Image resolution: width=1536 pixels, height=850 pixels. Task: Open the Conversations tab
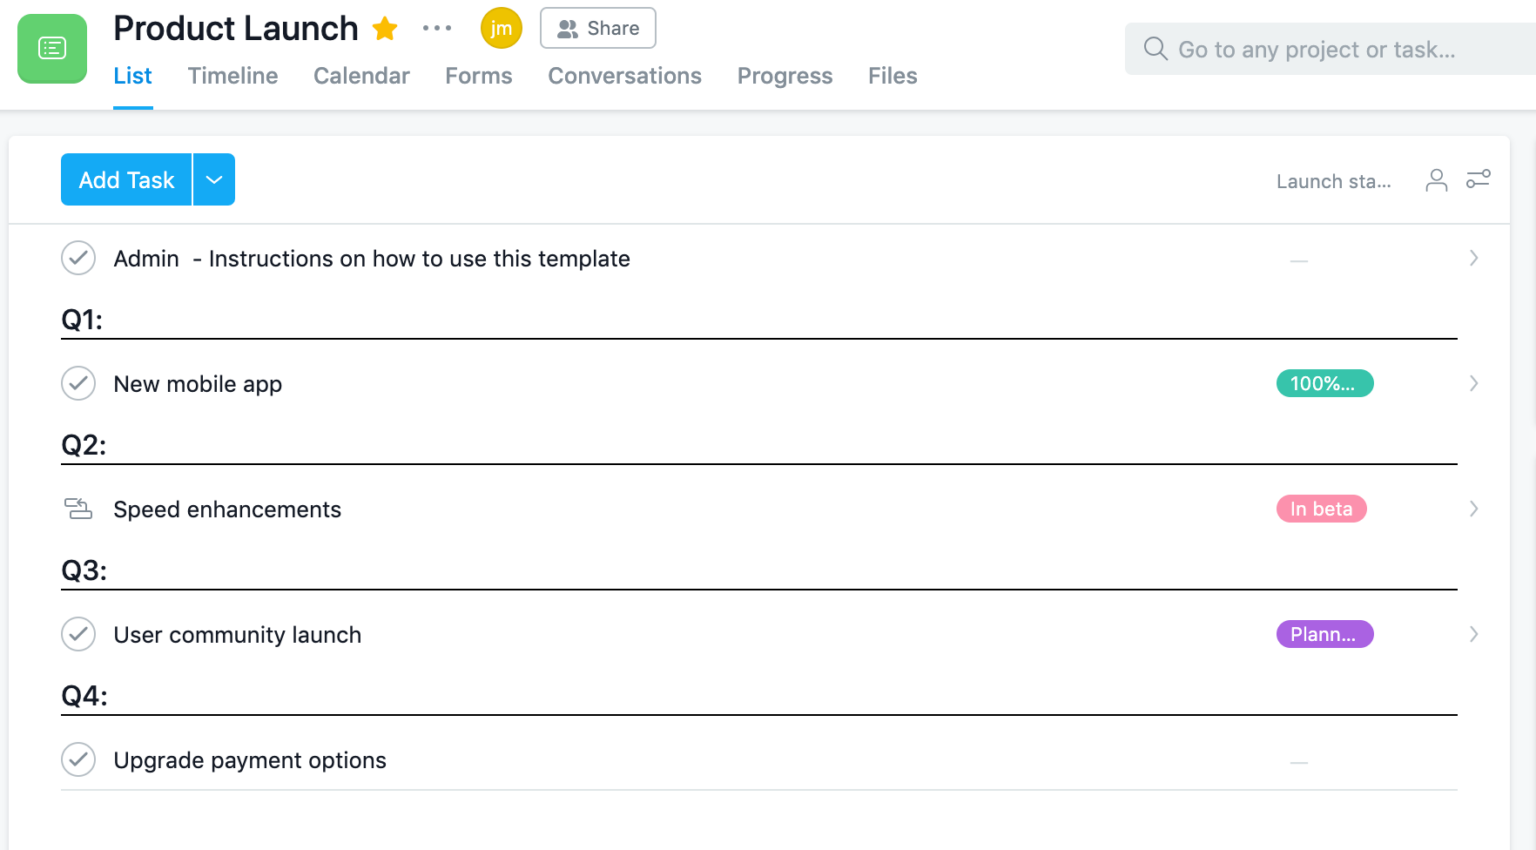coord(624,76)
